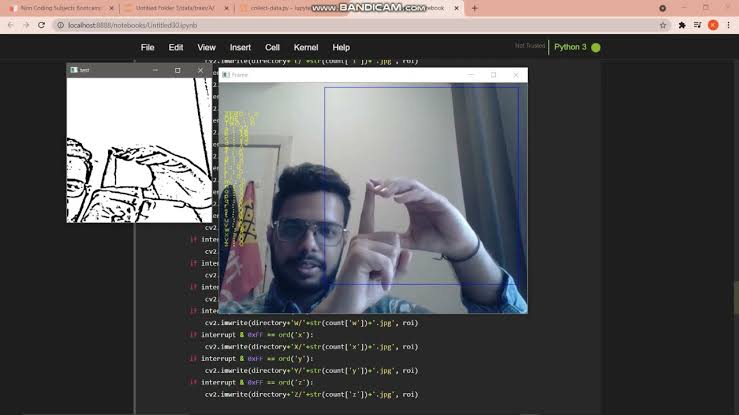Click the browser forward arrow
739x415 pixels.
26,25
